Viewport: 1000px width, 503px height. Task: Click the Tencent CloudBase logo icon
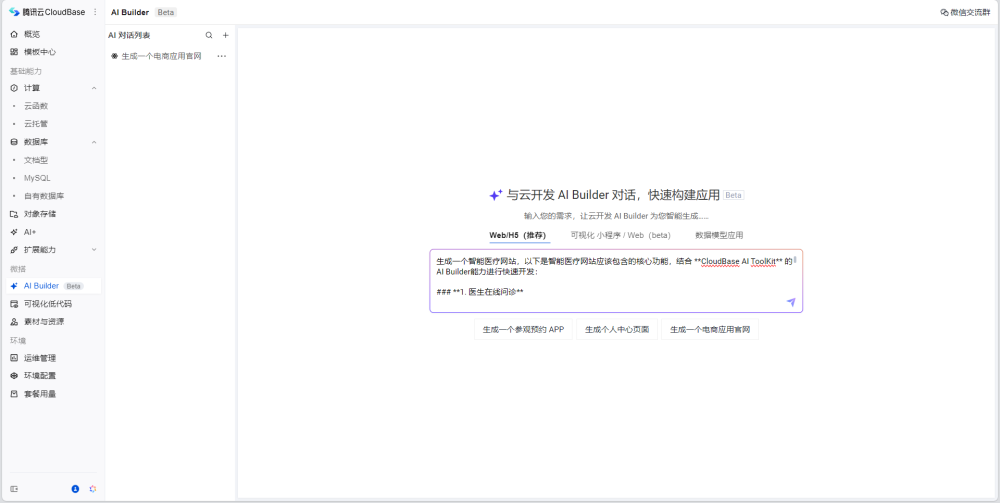point(14,12)
